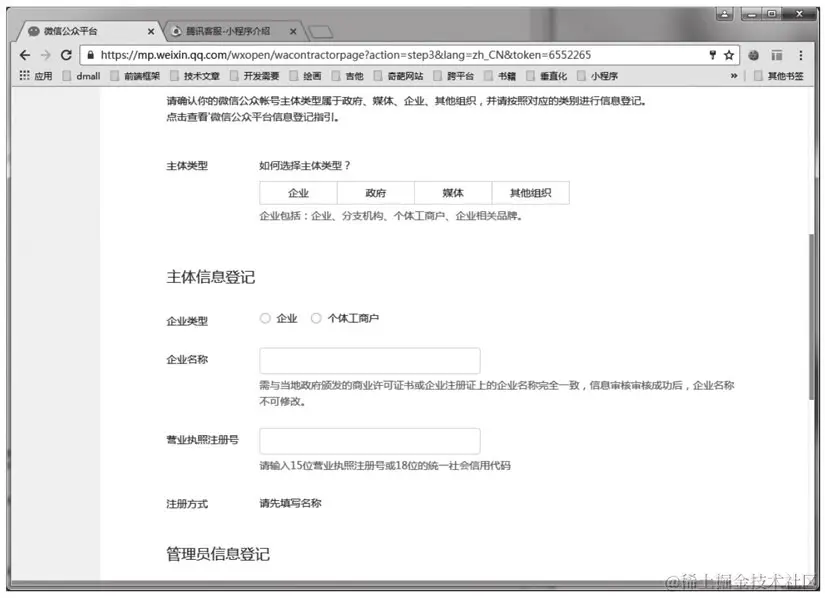The image size is (825, 598).
Task: Click the page refresh icon
Action: (x=66, y=56)
